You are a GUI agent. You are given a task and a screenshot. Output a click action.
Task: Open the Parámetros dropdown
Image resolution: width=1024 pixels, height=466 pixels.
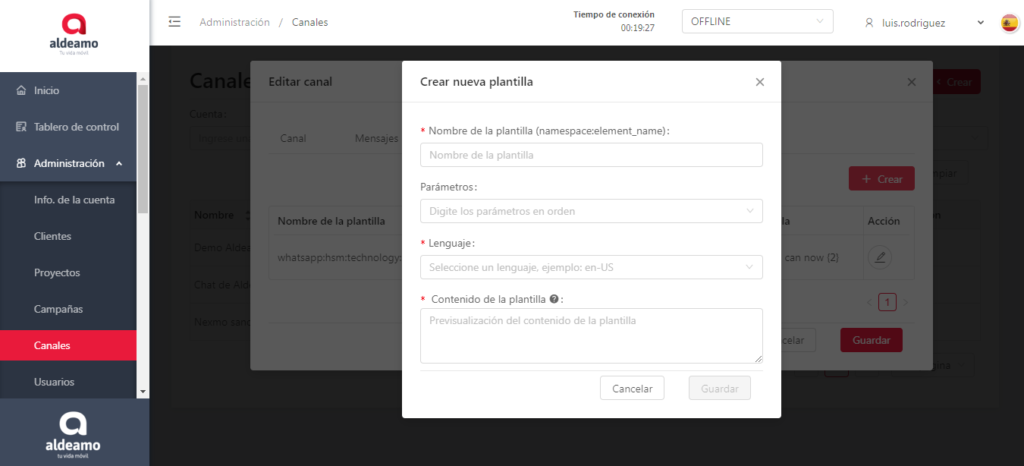(591, 211)
